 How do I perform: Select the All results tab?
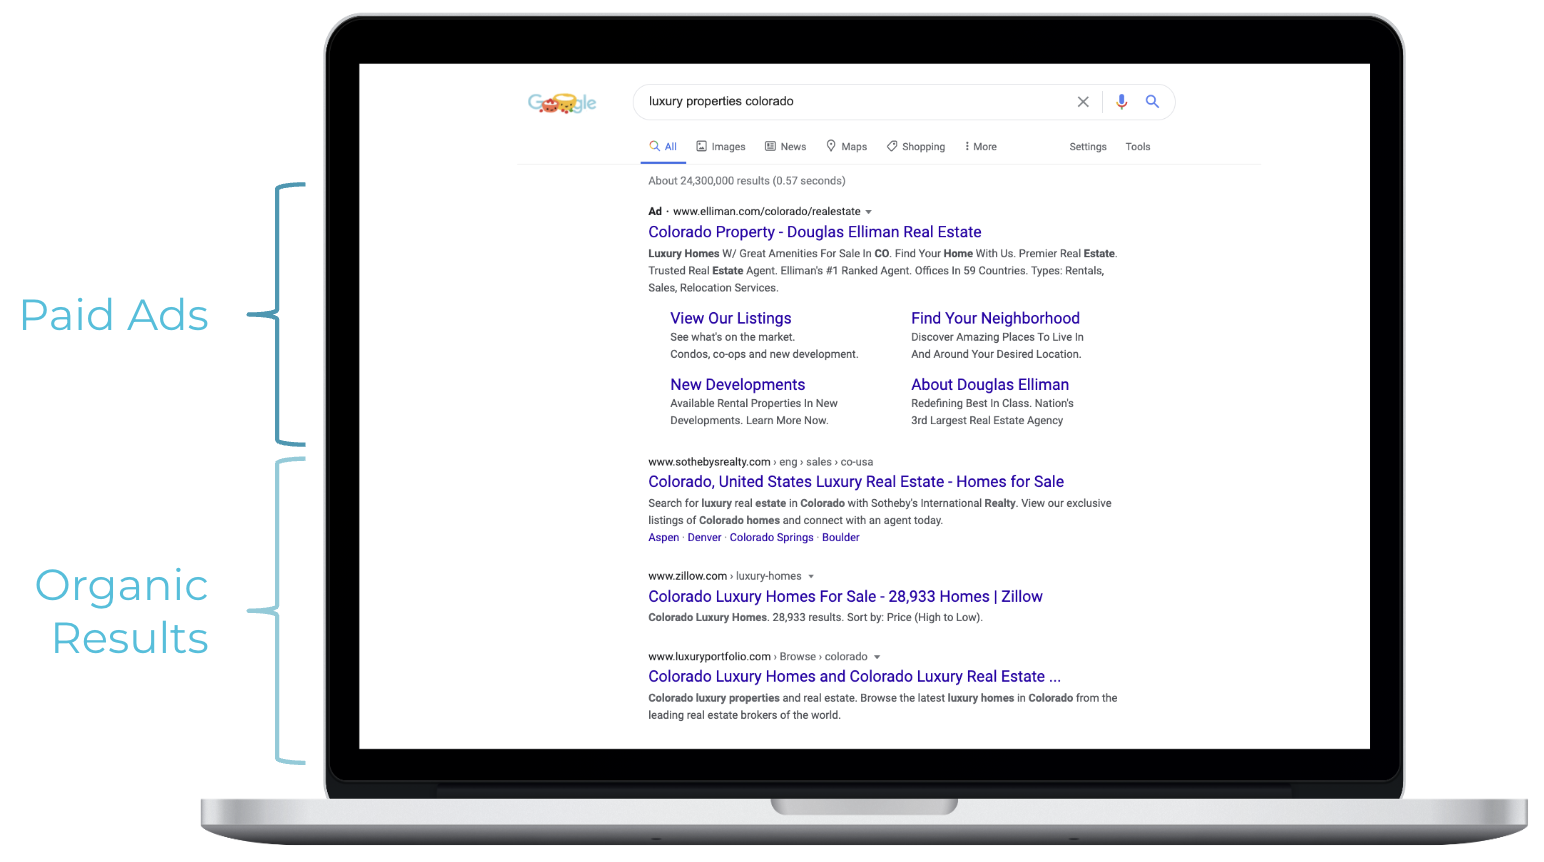pos(663,146)
